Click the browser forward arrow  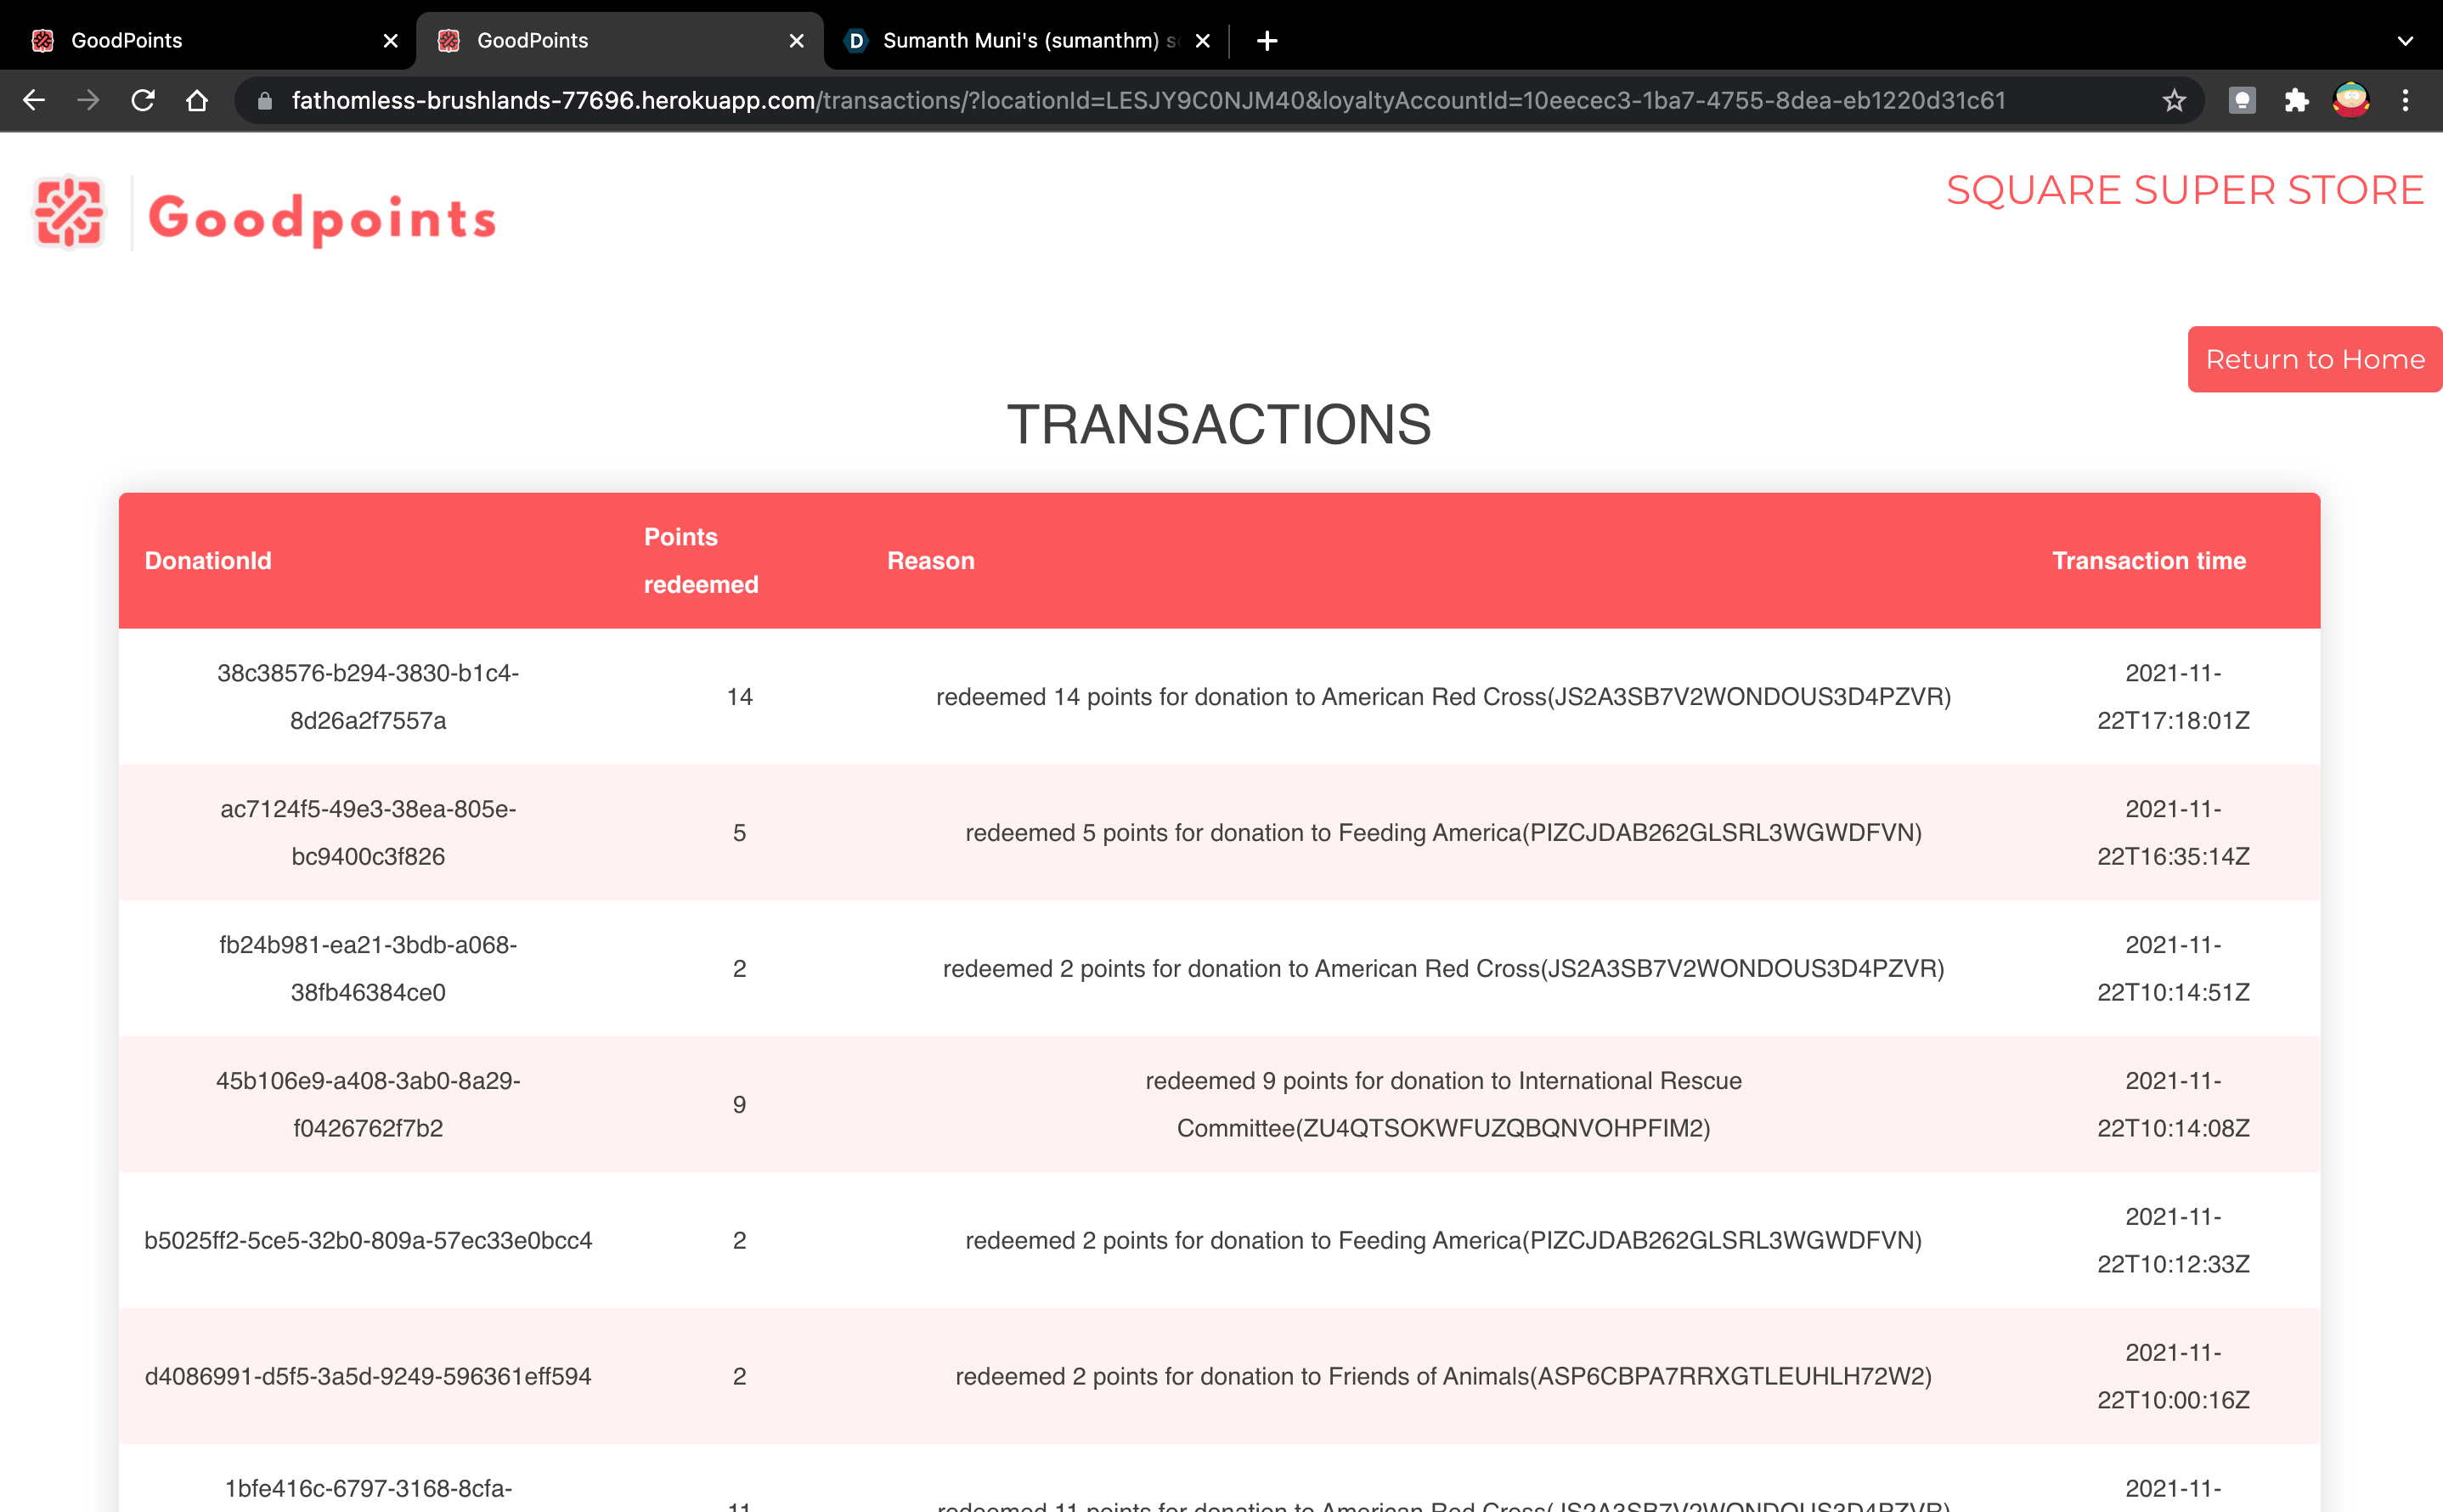pyautogui.click(x=88, y=100)
